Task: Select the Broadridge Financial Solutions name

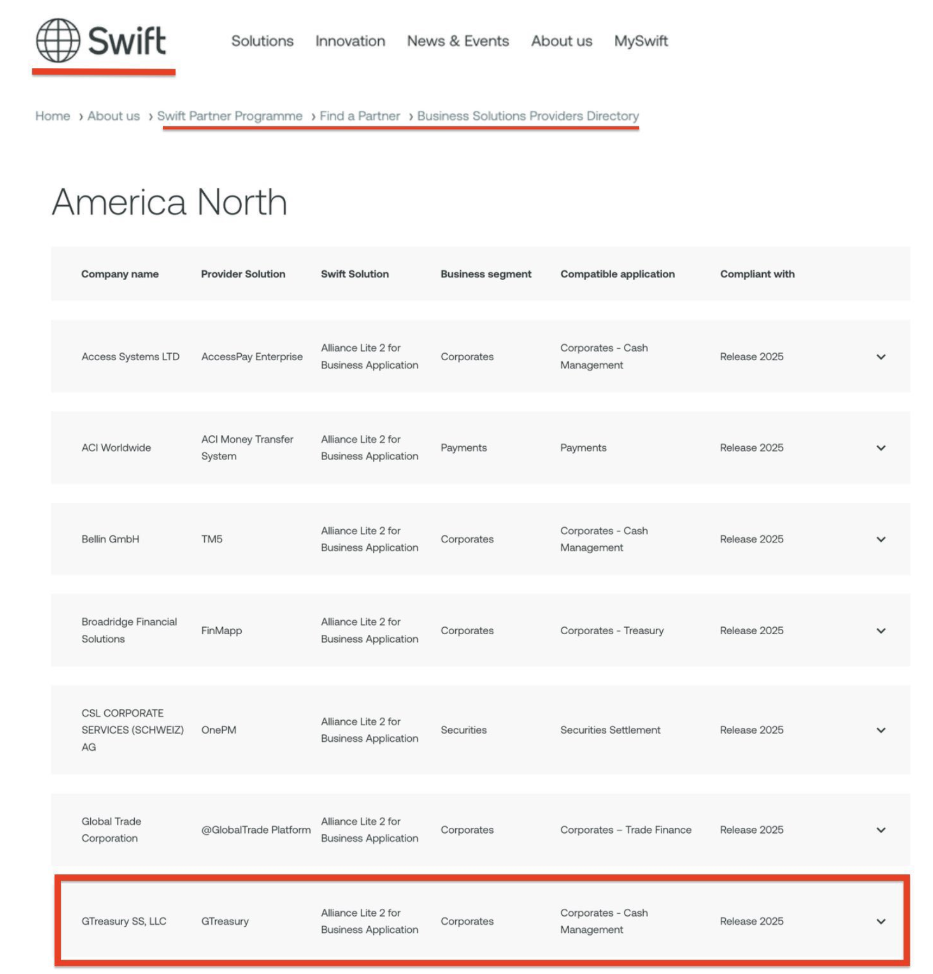Action: point(129,630)
